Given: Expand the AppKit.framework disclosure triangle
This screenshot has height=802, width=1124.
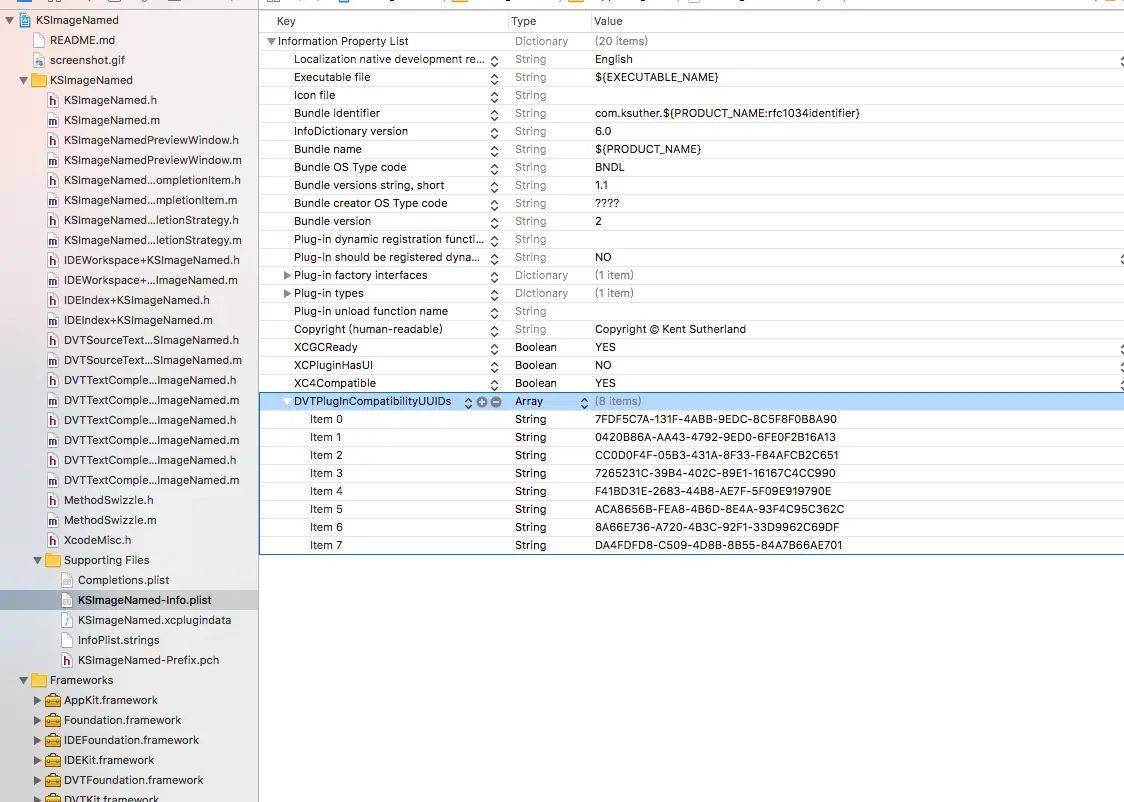Looking at the screenshot, I should coord(37,700).
